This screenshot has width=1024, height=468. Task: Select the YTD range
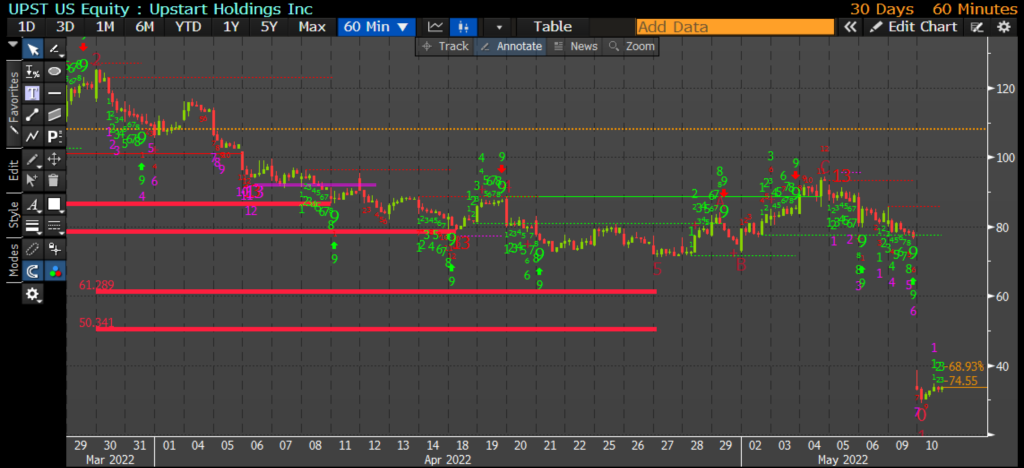(x=187, y=27)
